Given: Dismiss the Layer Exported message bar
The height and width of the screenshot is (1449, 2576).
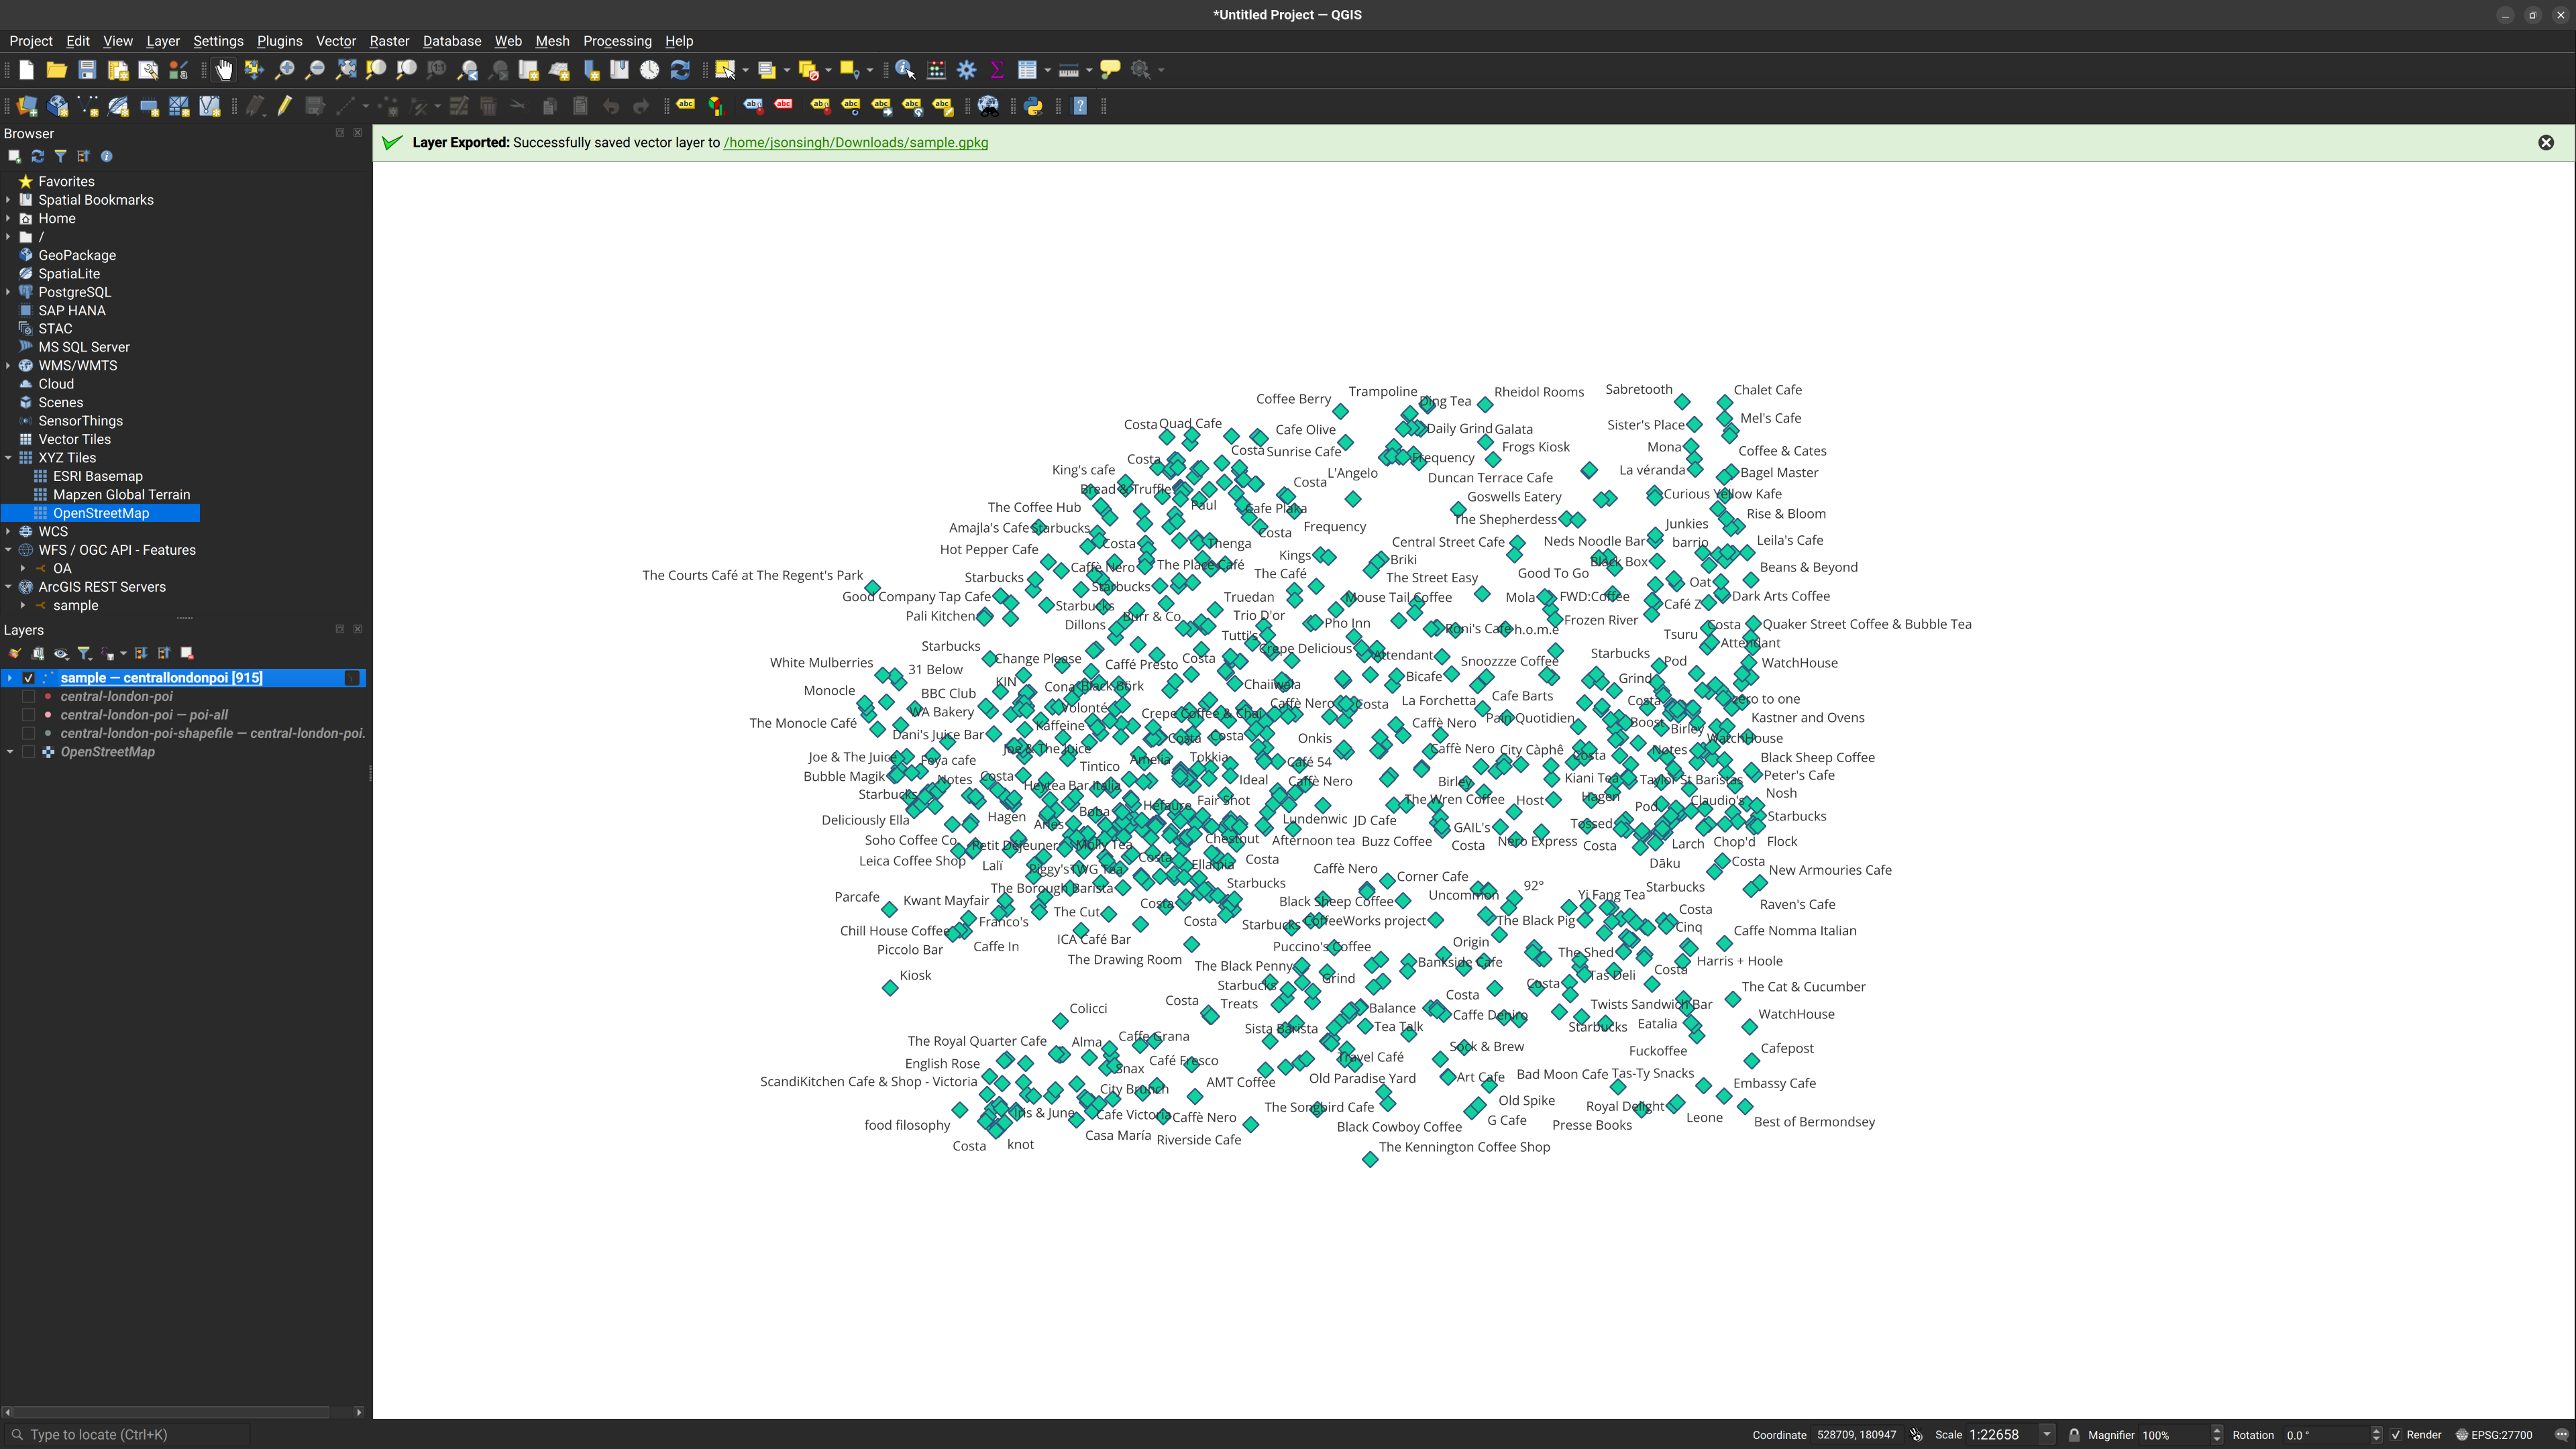Looking at the screenshot, I should pyautogui.click(x=2546, y=143).
